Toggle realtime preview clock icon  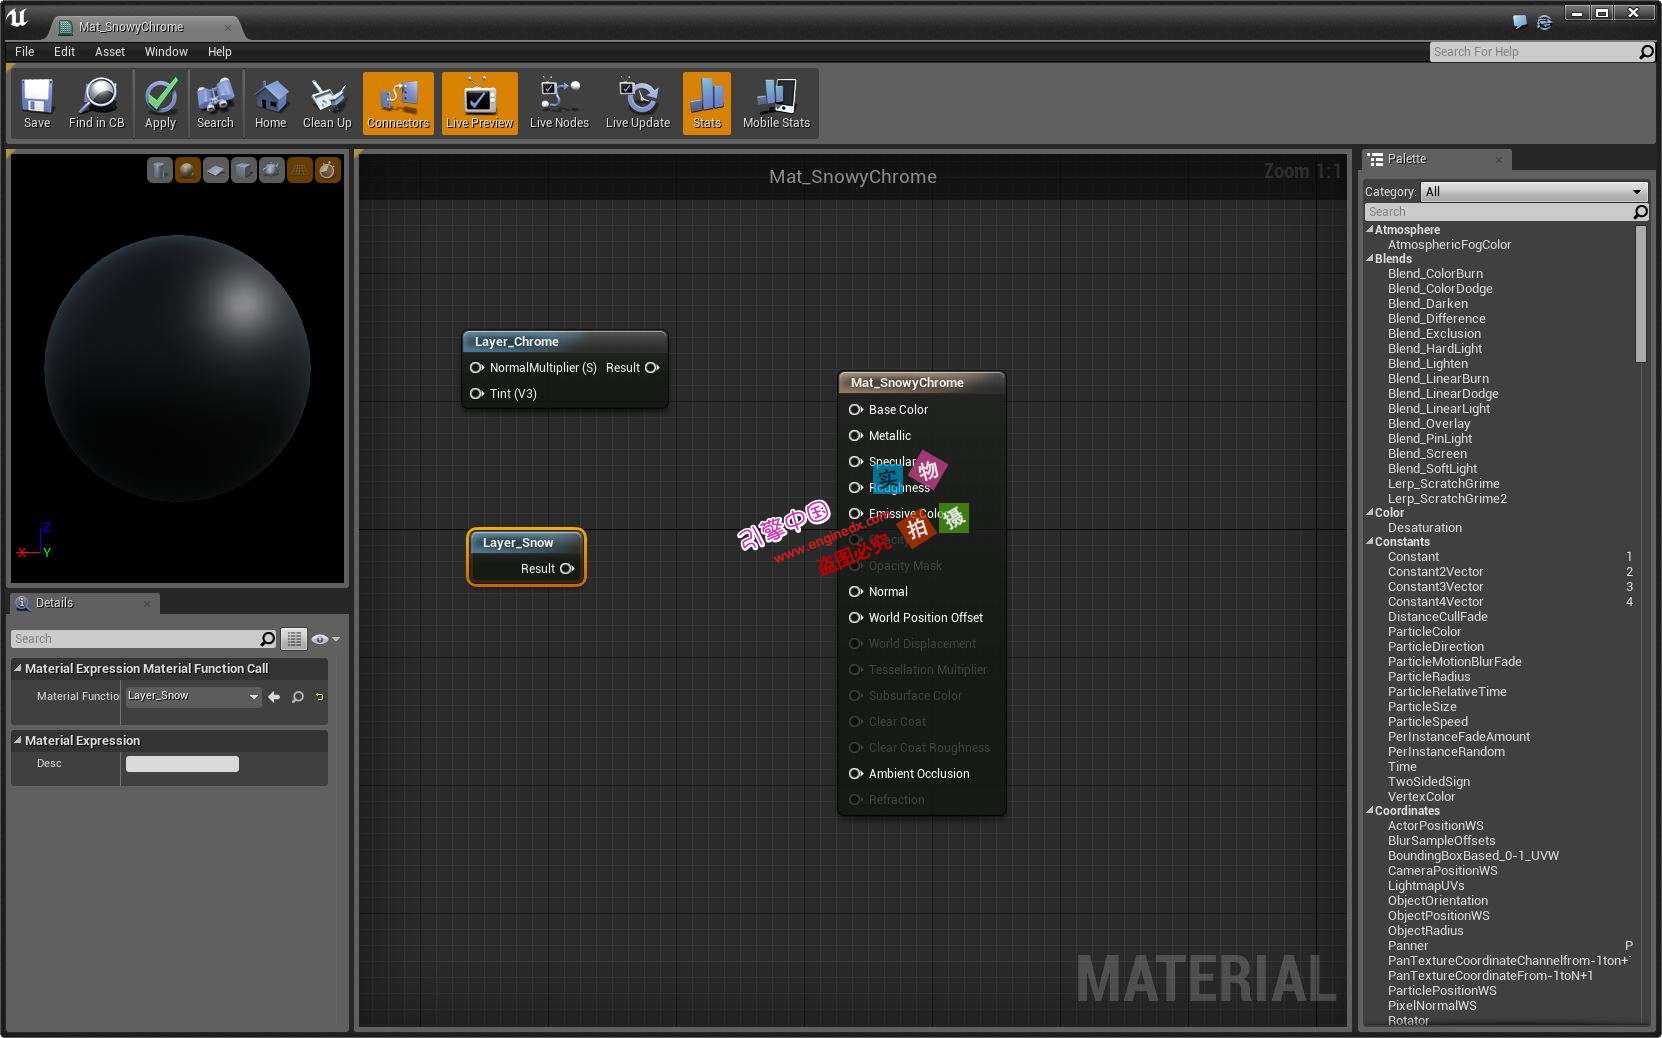328,171
